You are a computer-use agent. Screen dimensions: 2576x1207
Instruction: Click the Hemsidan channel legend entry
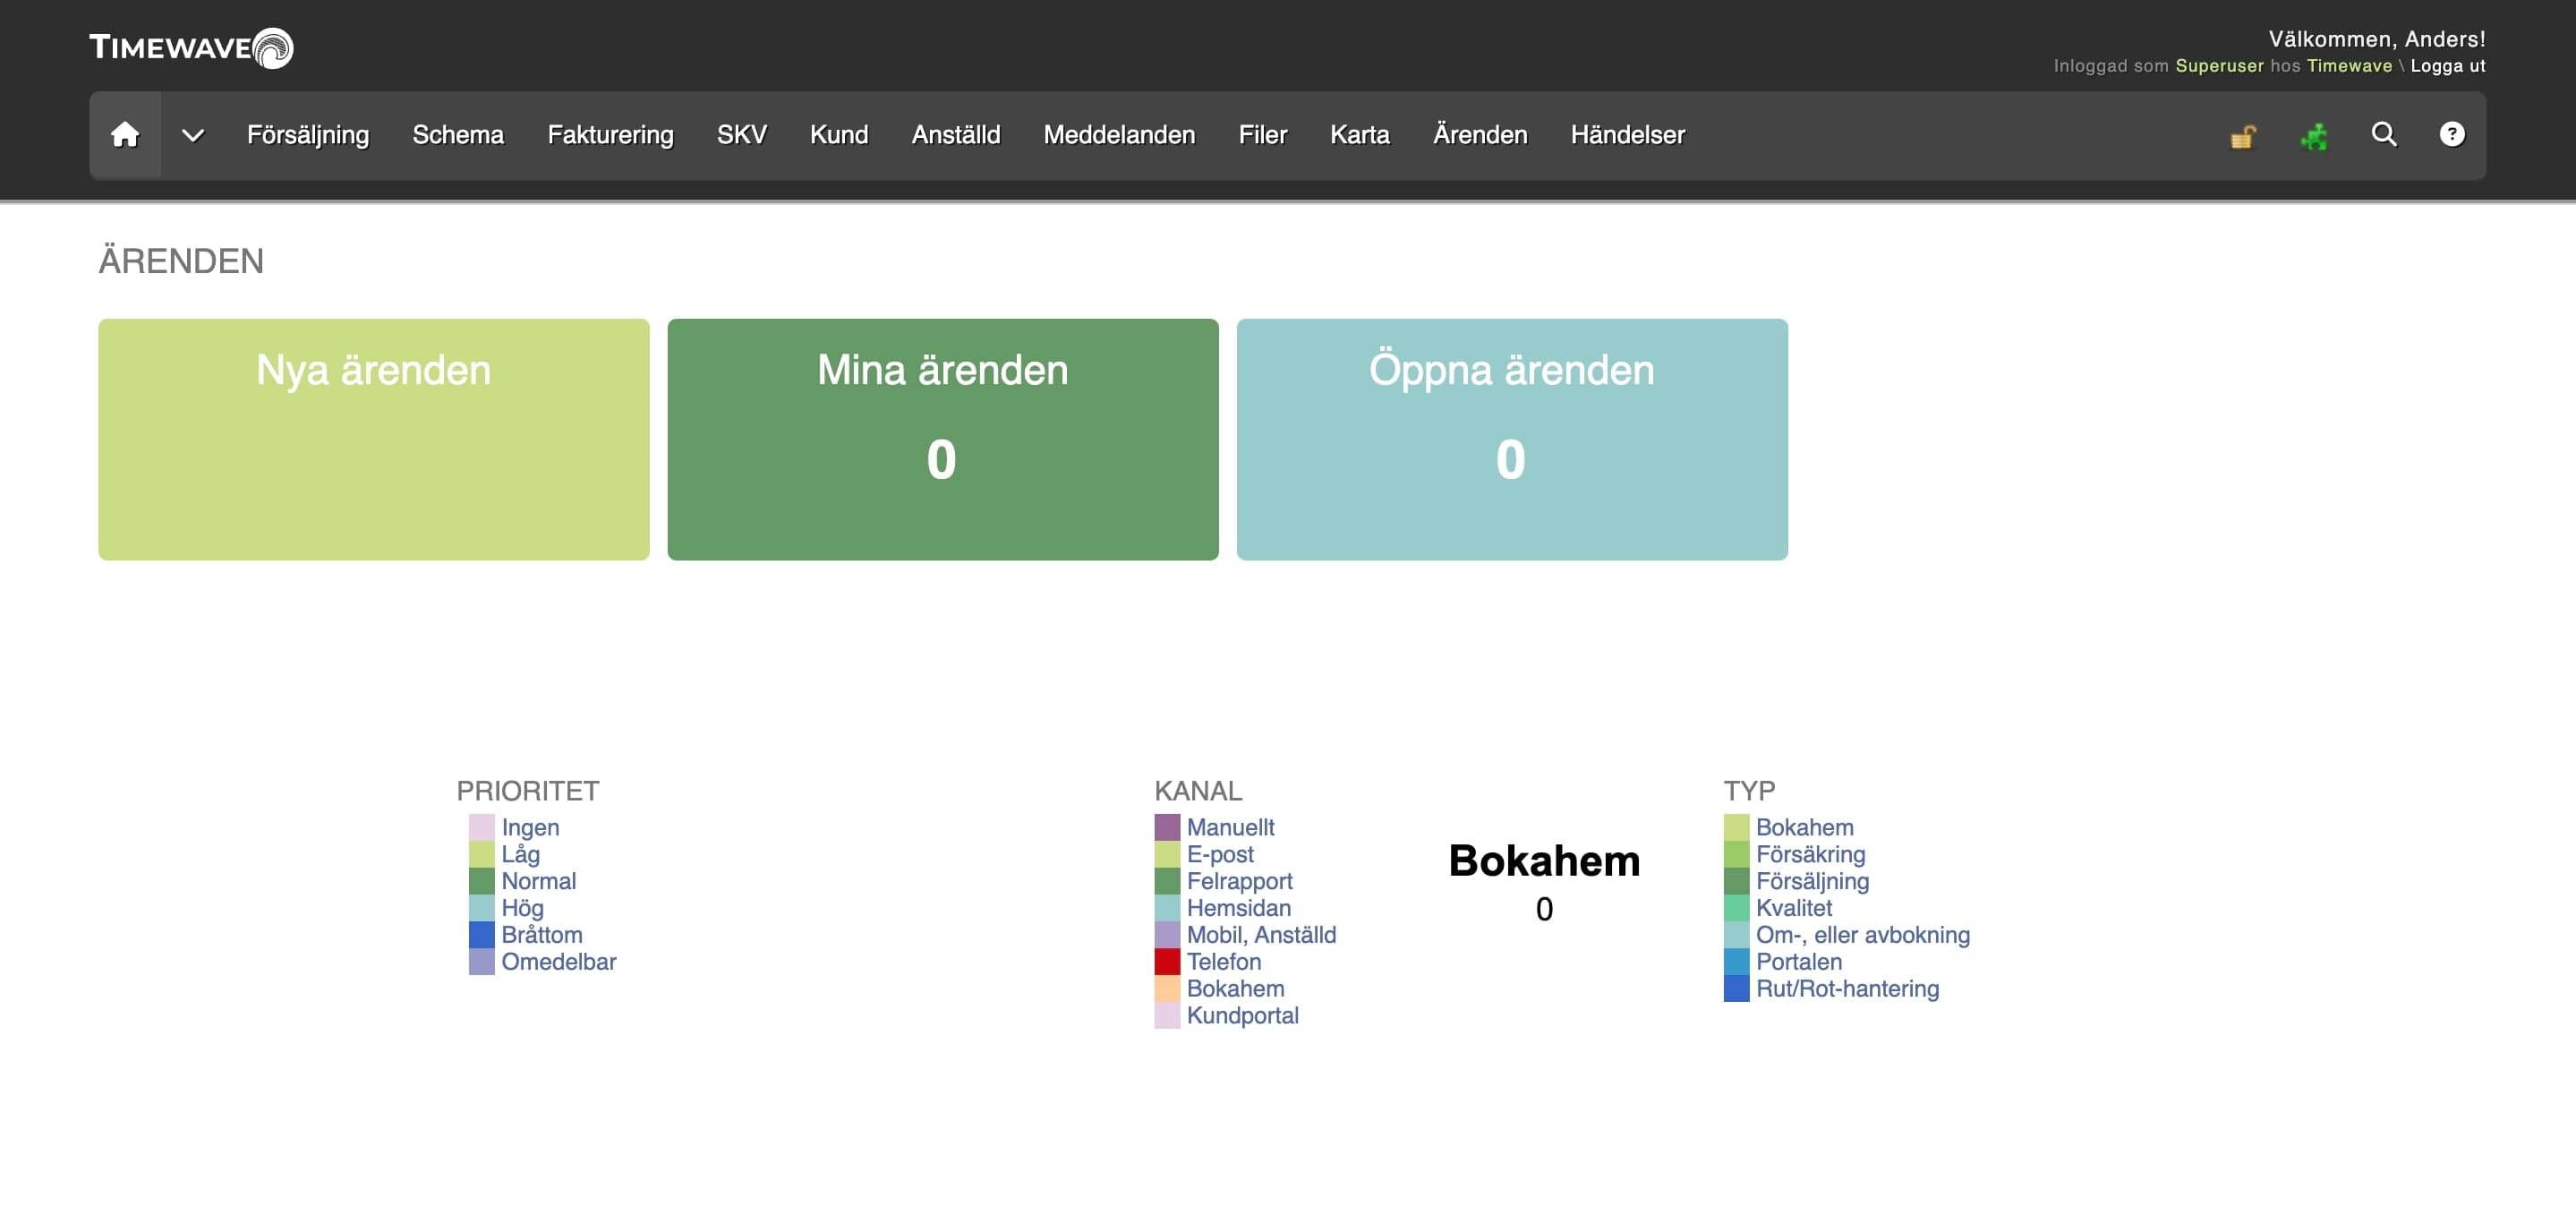click(1238, 908)
